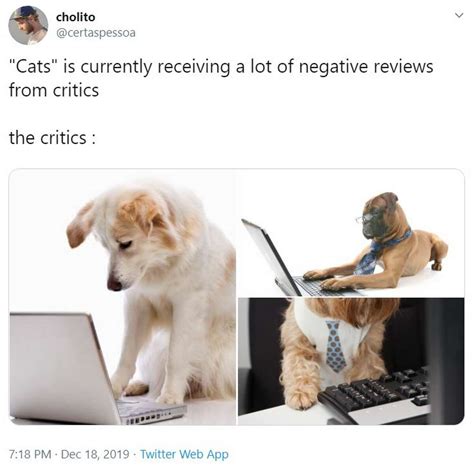Screen dimensions: 474x468
Task: Click the "the critics :" text line
Action: point(52,138)
